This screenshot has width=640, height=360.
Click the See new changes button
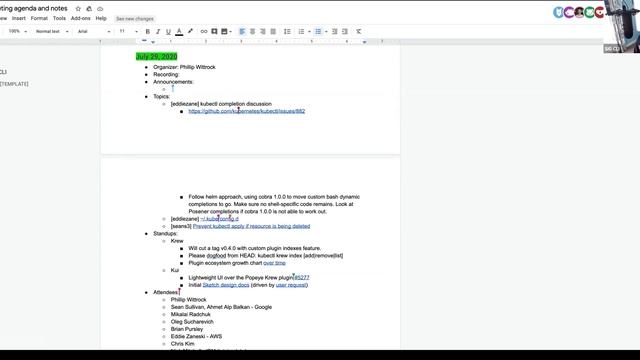(135, 19)
